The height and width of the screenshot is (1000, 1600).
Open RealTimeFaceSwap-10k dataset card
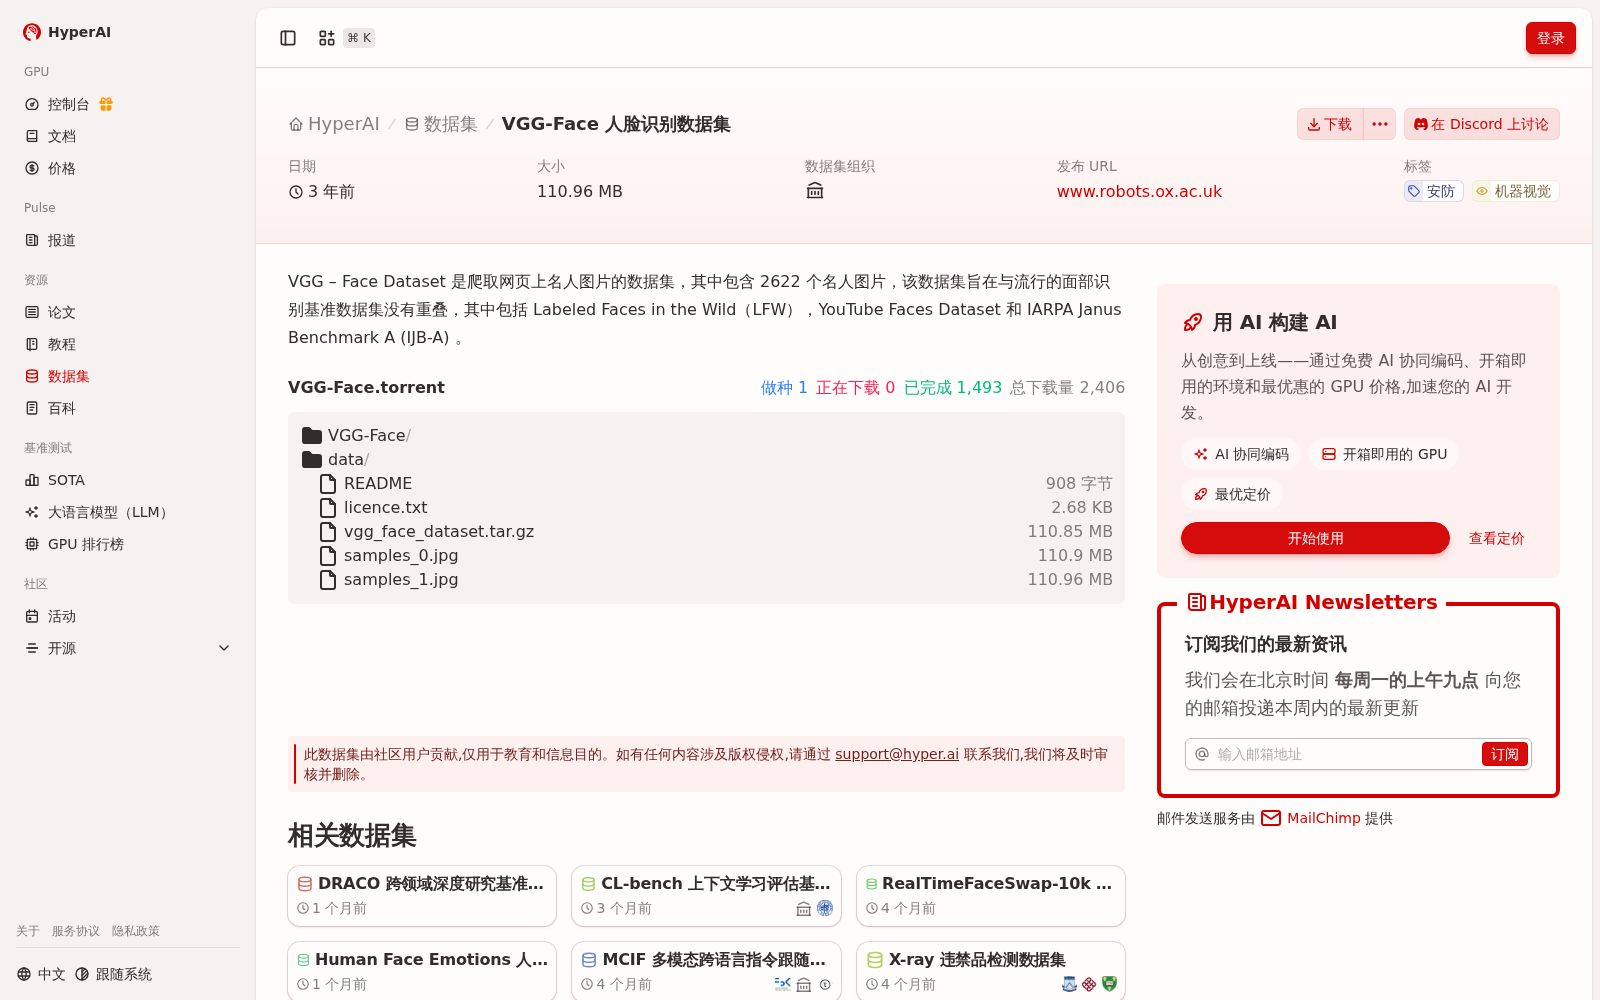click(991, 896)
